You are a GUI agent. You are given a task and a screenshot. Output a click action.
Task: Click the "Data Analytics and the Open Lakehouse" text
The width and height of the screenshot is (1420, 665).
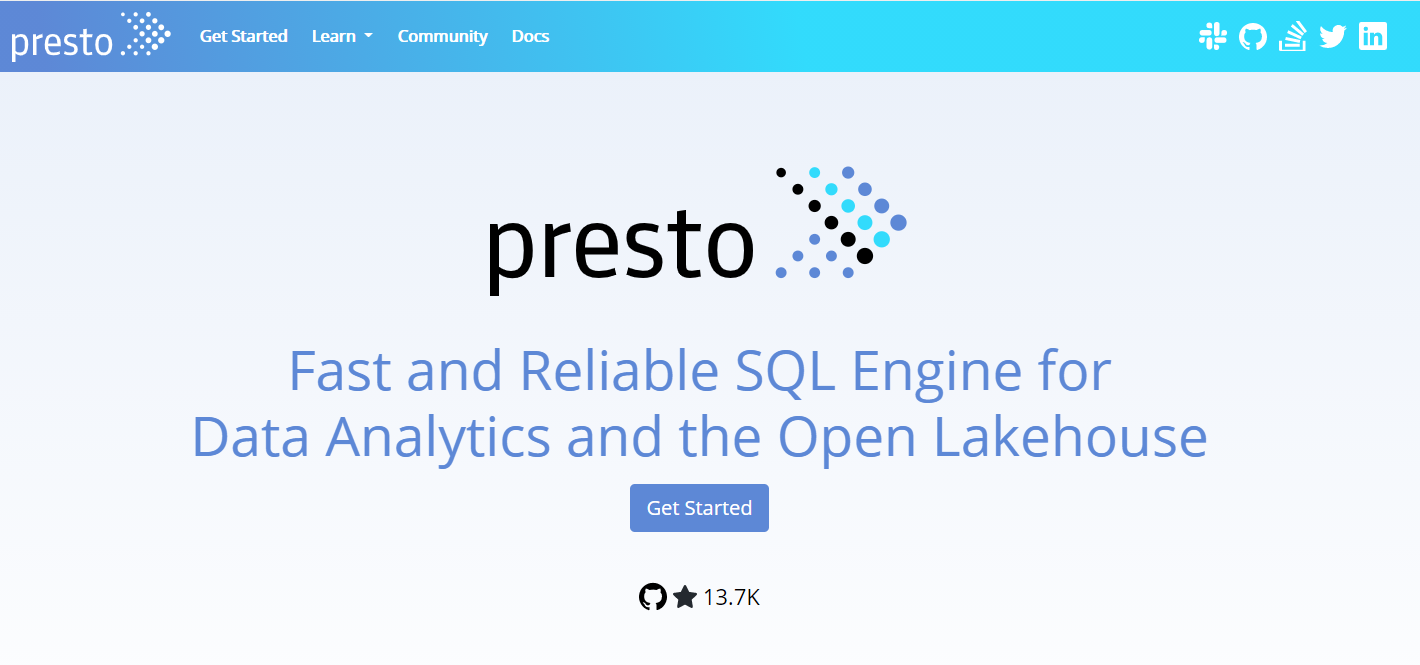(699, 437)
